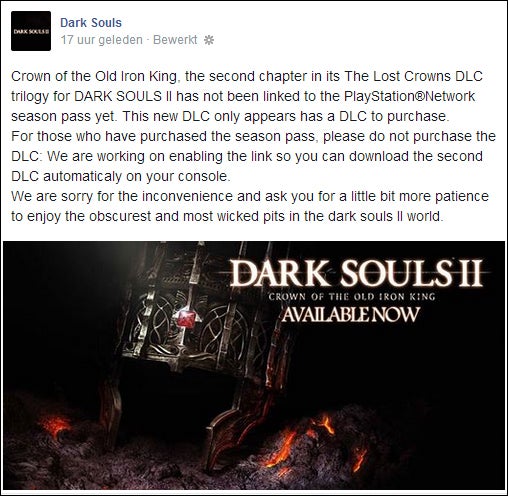Click the line 'DLC automaticaly on your console'
The height and width of the screenshot is (496, 508).
coord(121,176)
